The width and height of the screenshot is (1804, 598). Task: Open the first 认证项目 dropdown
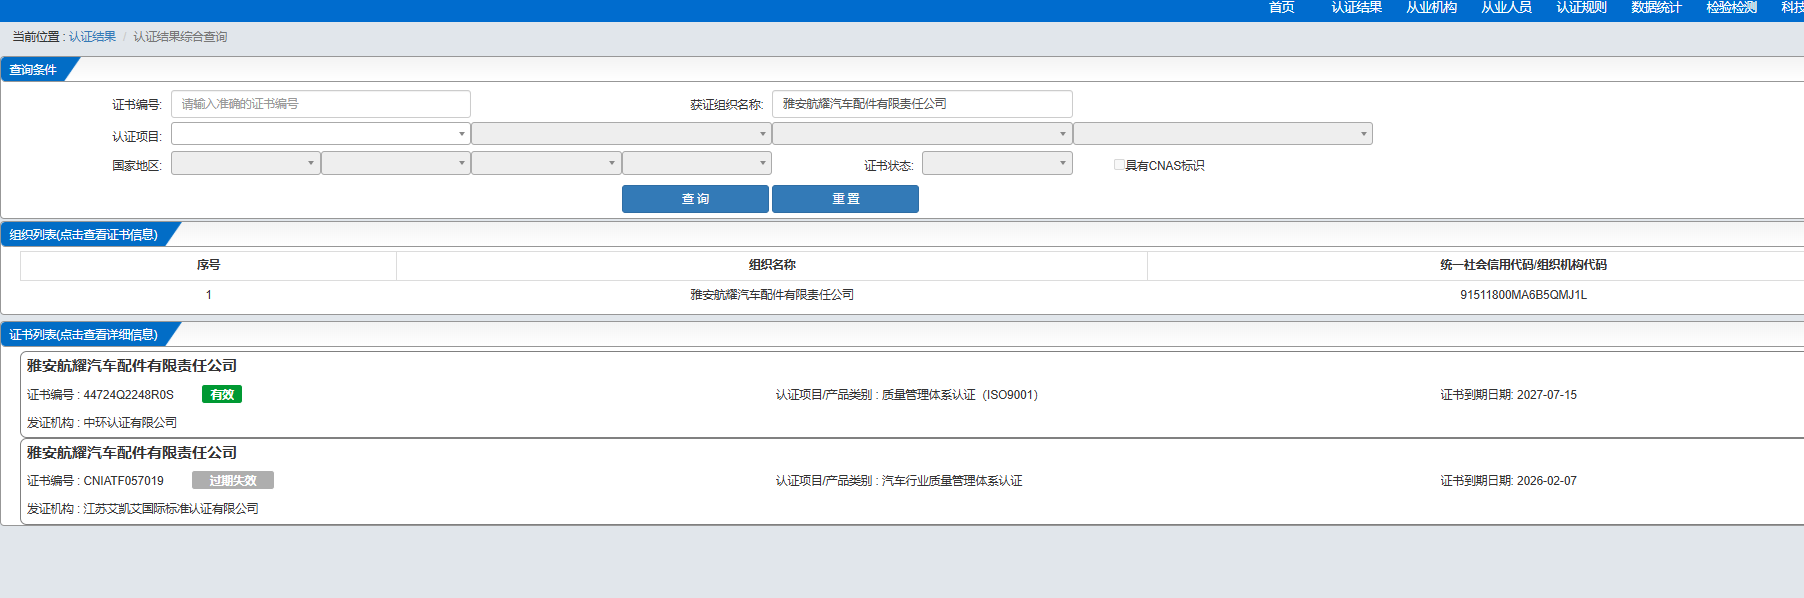click(321, 134)
